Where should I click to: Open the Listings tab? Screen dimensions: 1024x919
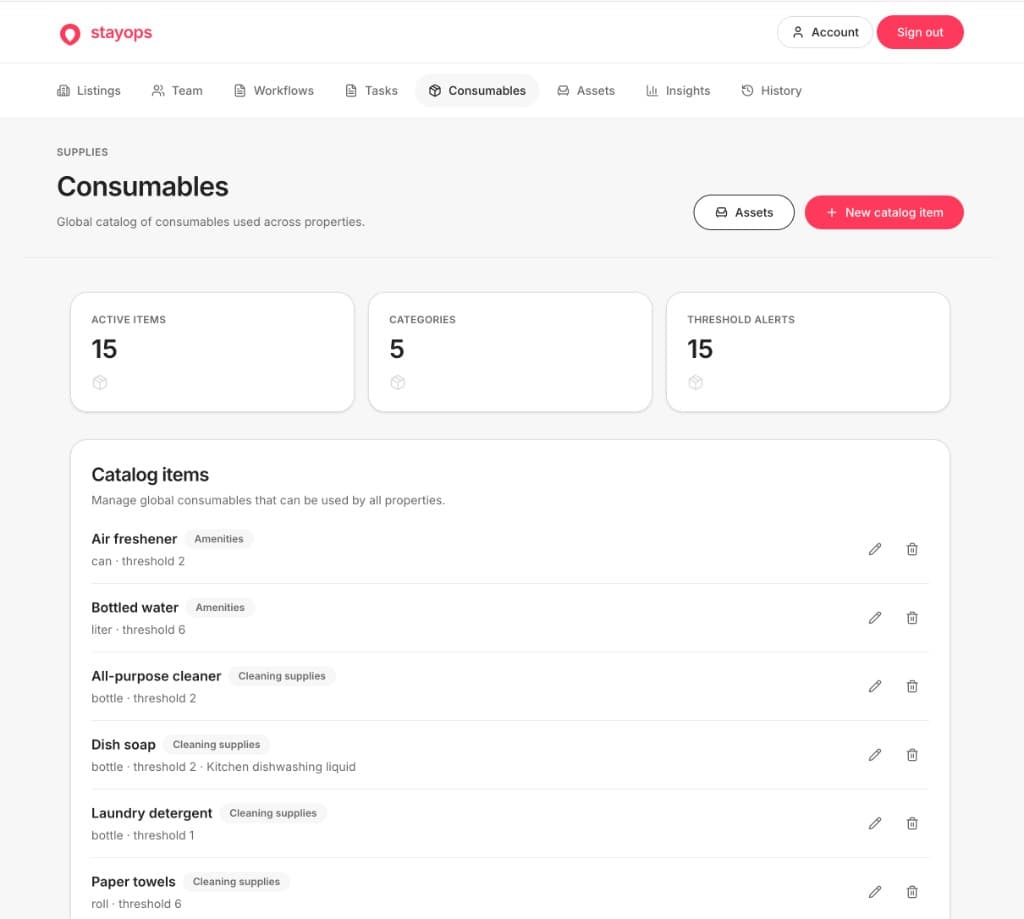(x=89, y=91)
